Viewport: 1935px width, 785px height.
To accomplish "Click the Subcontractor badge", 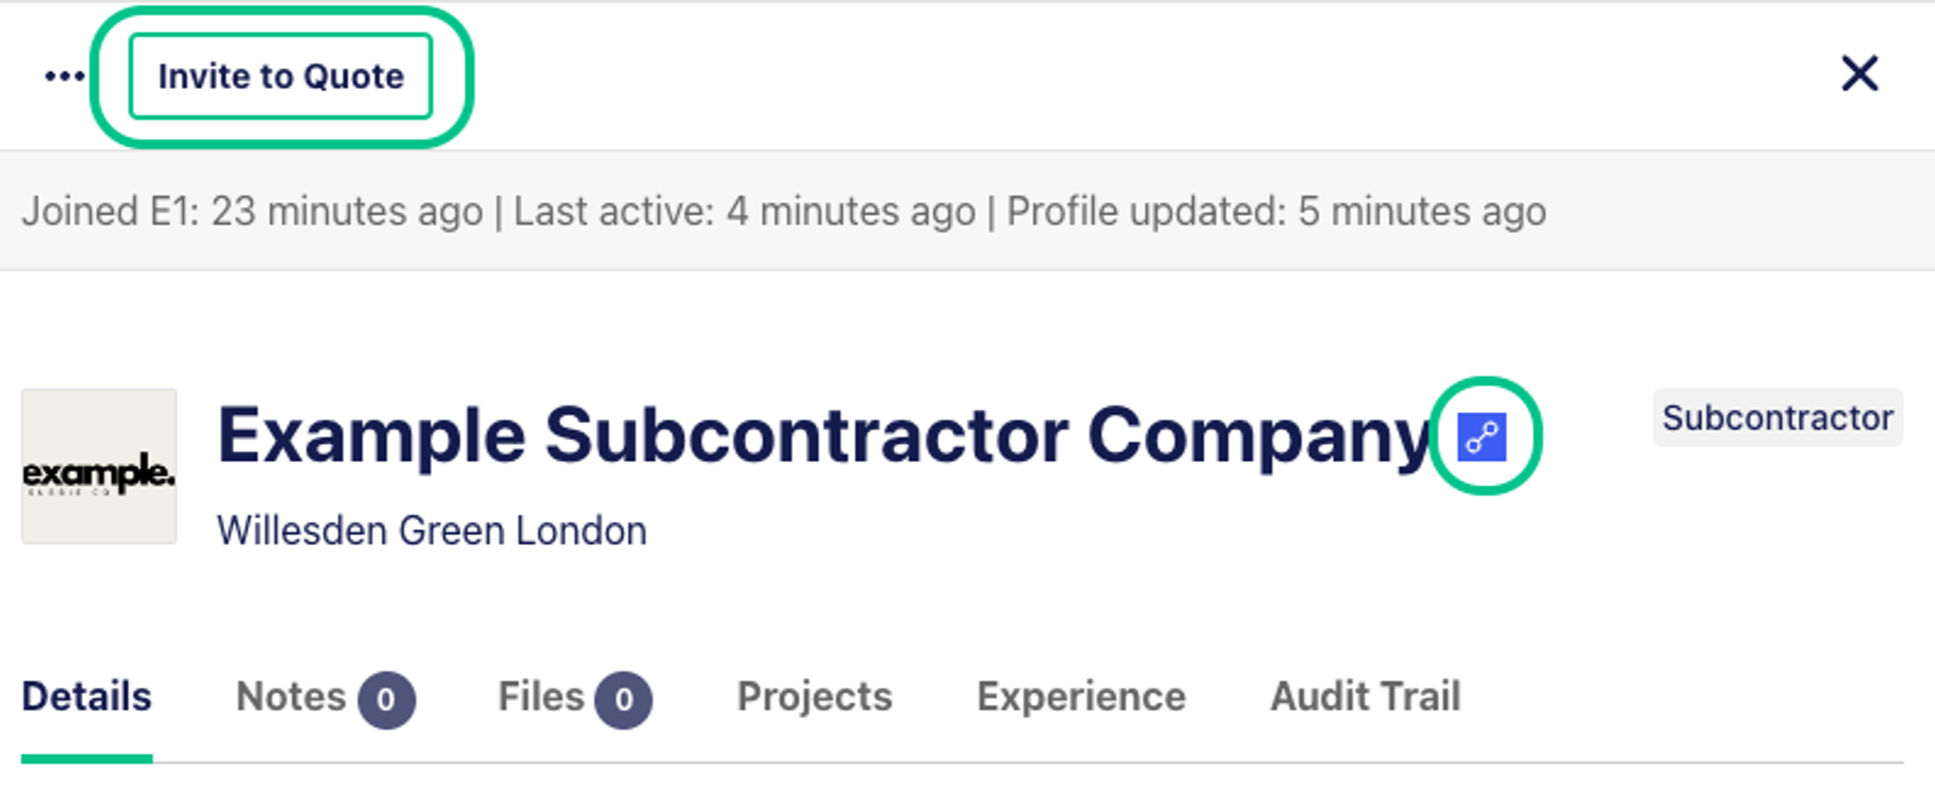I will coord(1777,417).
